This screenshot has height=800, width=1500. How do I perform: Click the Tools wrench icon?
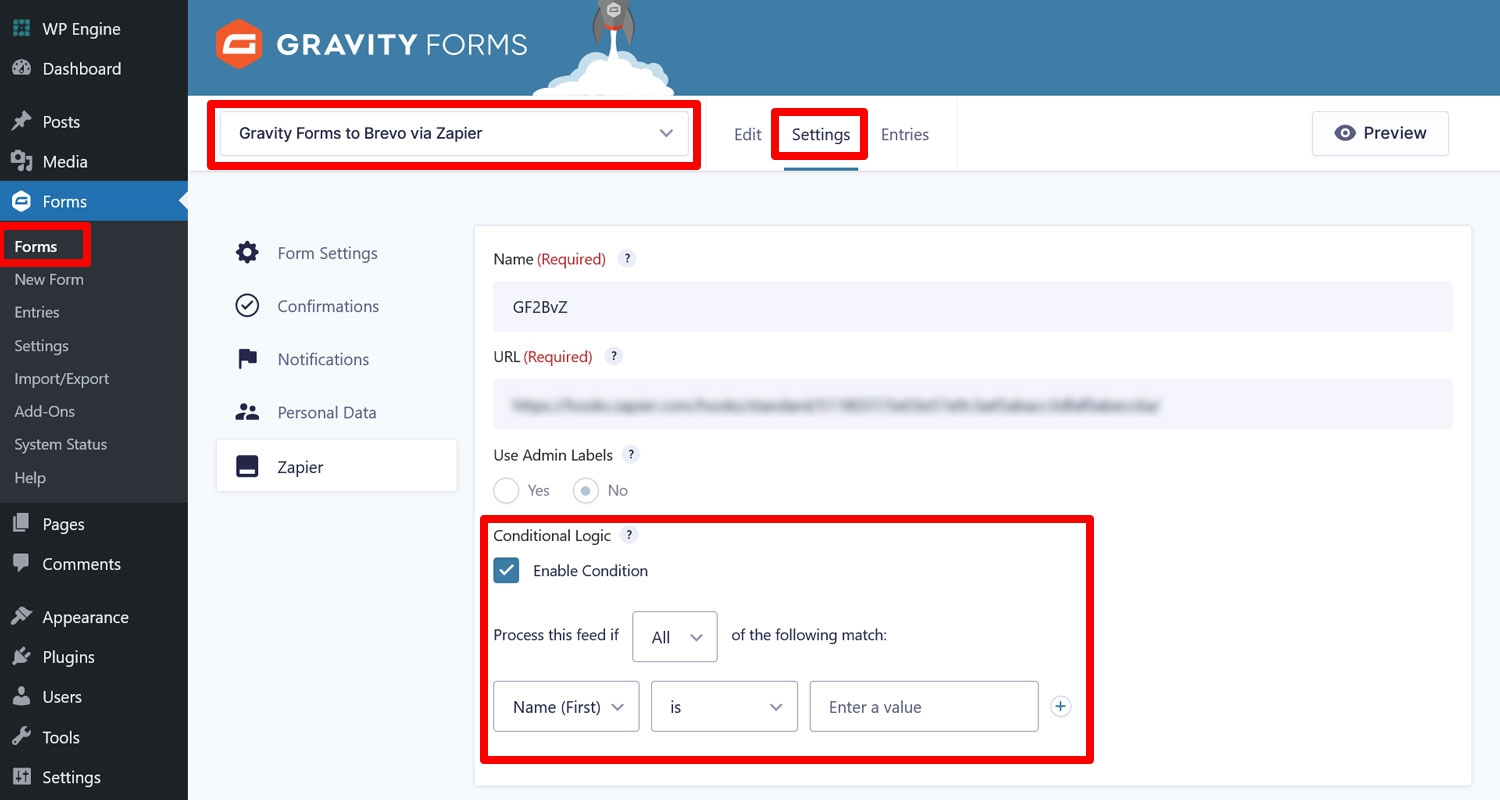point(21,737)
